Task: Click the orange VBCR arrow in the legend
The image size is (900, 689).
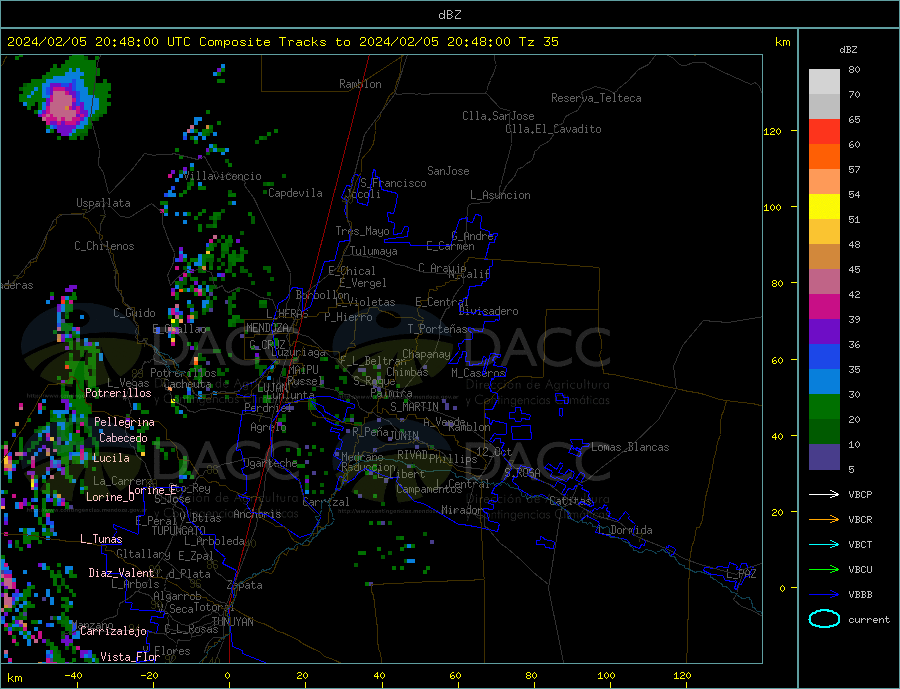Action: pyautogui.click(x=825, y=519)
